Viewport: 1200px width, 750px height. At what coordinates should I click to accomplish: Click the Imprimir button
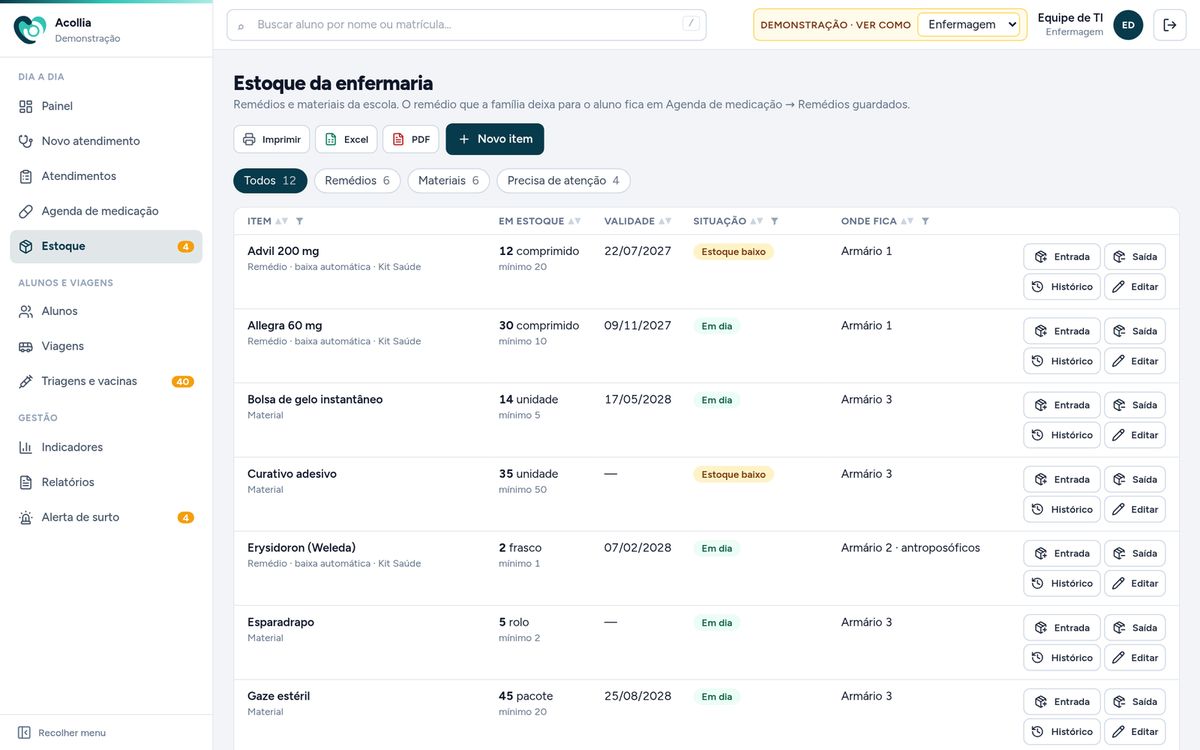point(272,139)
